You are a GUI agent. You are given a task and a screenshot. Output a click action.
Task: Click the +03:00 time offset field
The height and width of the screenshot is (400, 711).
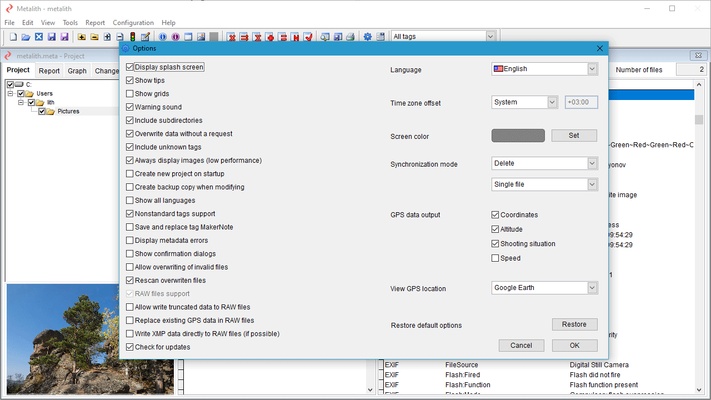(x=581, y=102)
